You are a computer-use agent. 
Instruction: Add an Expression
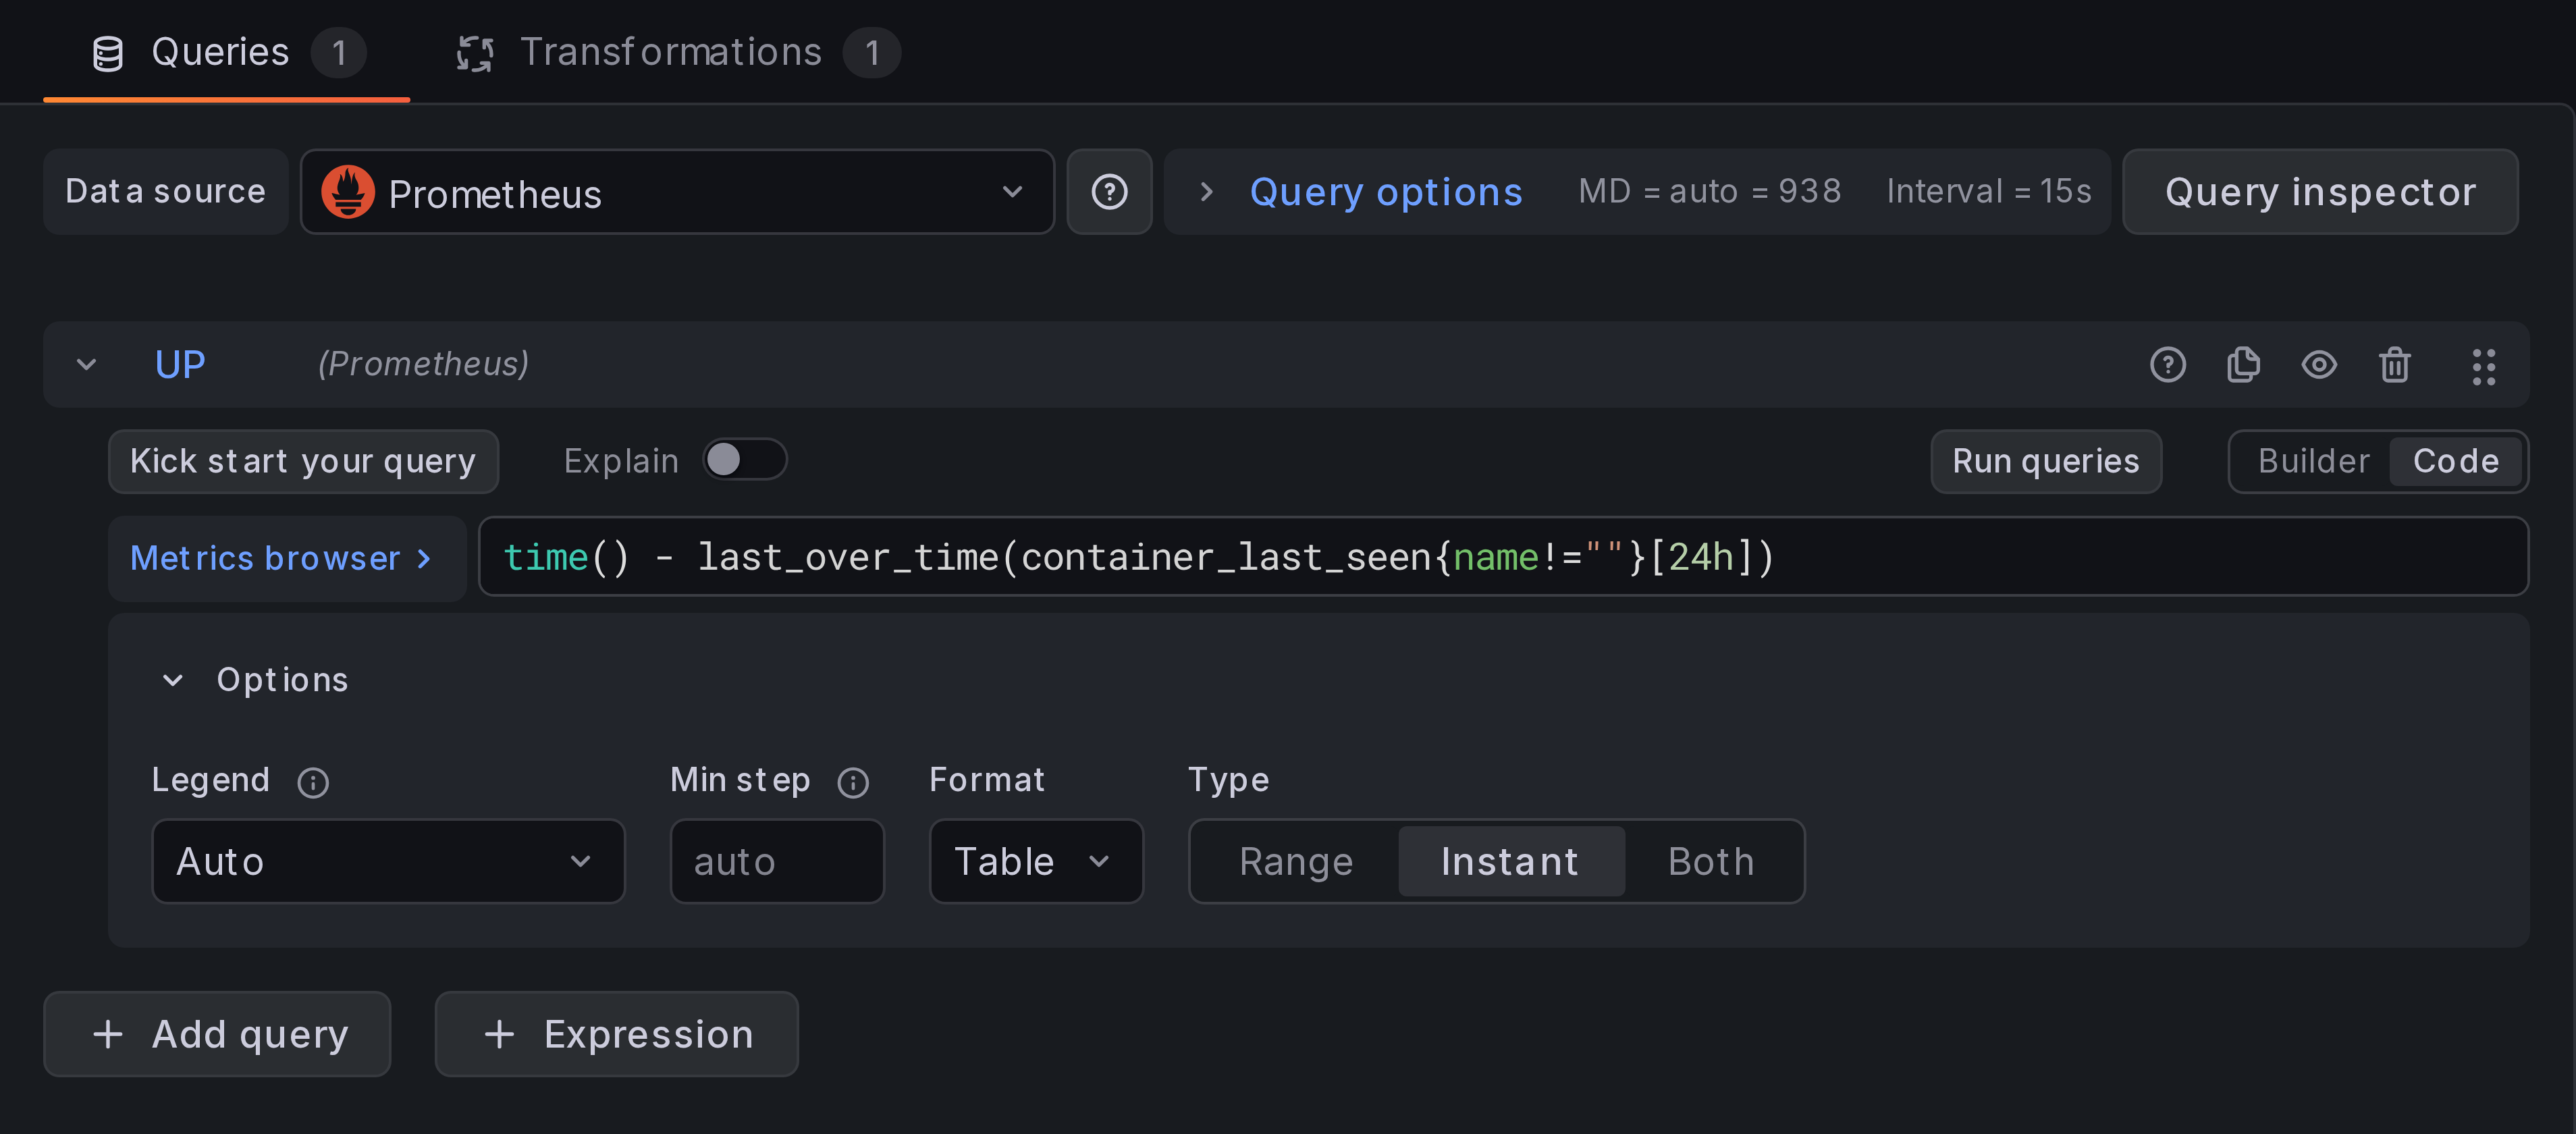pyautogui.click(x=617, y=1034)
